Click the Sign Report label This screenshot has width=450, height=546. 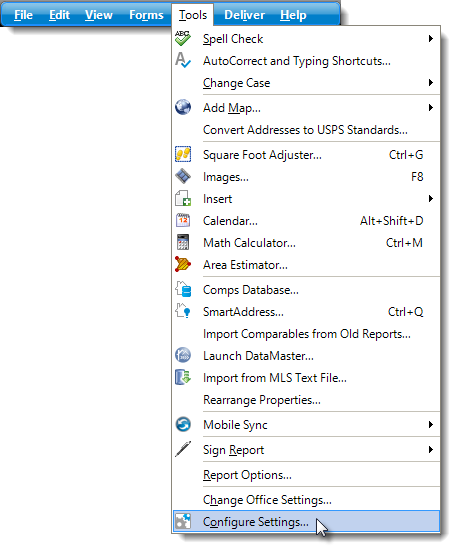pos(233,450)
